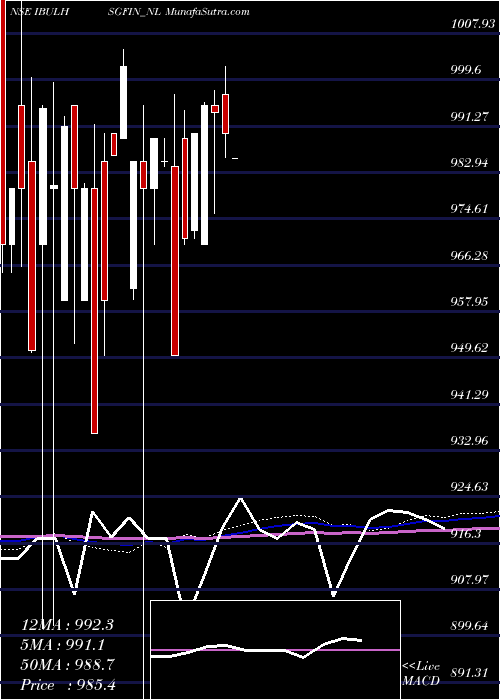Click the long red candle reaching lowest near 935
The image size is (500, 700).
pos(94,311)
